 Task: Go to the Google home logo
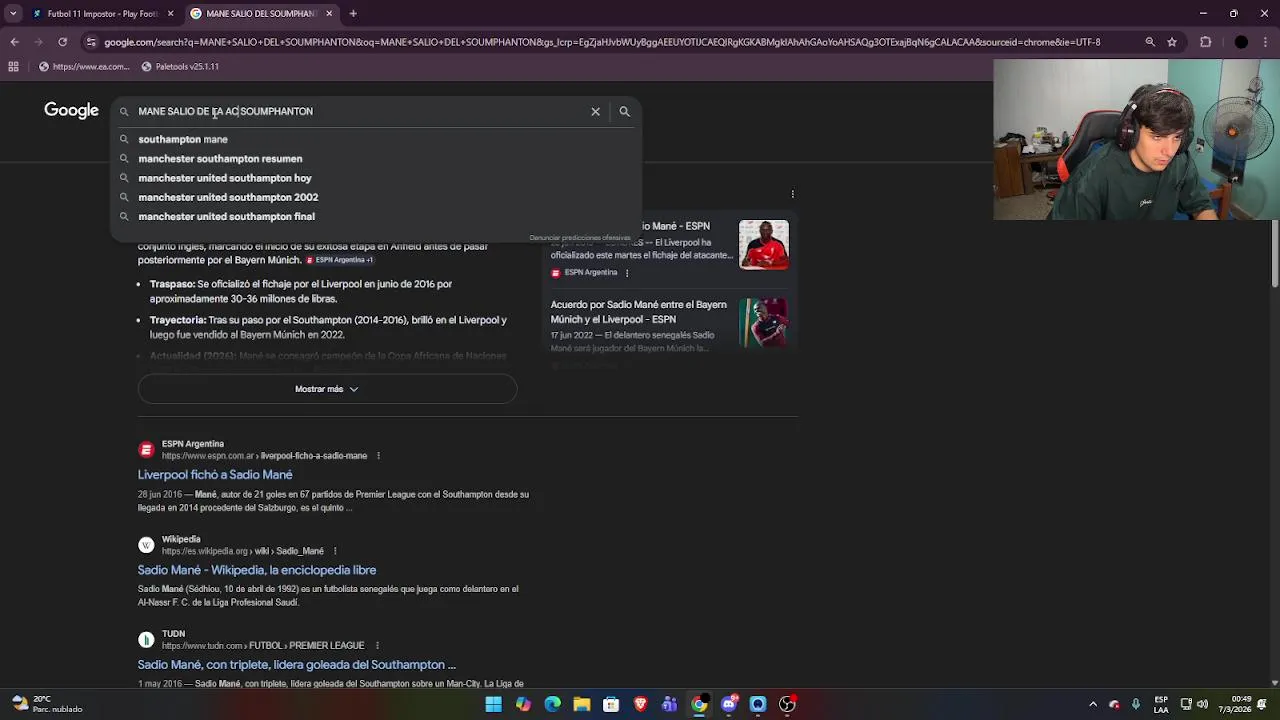[71, 110]
